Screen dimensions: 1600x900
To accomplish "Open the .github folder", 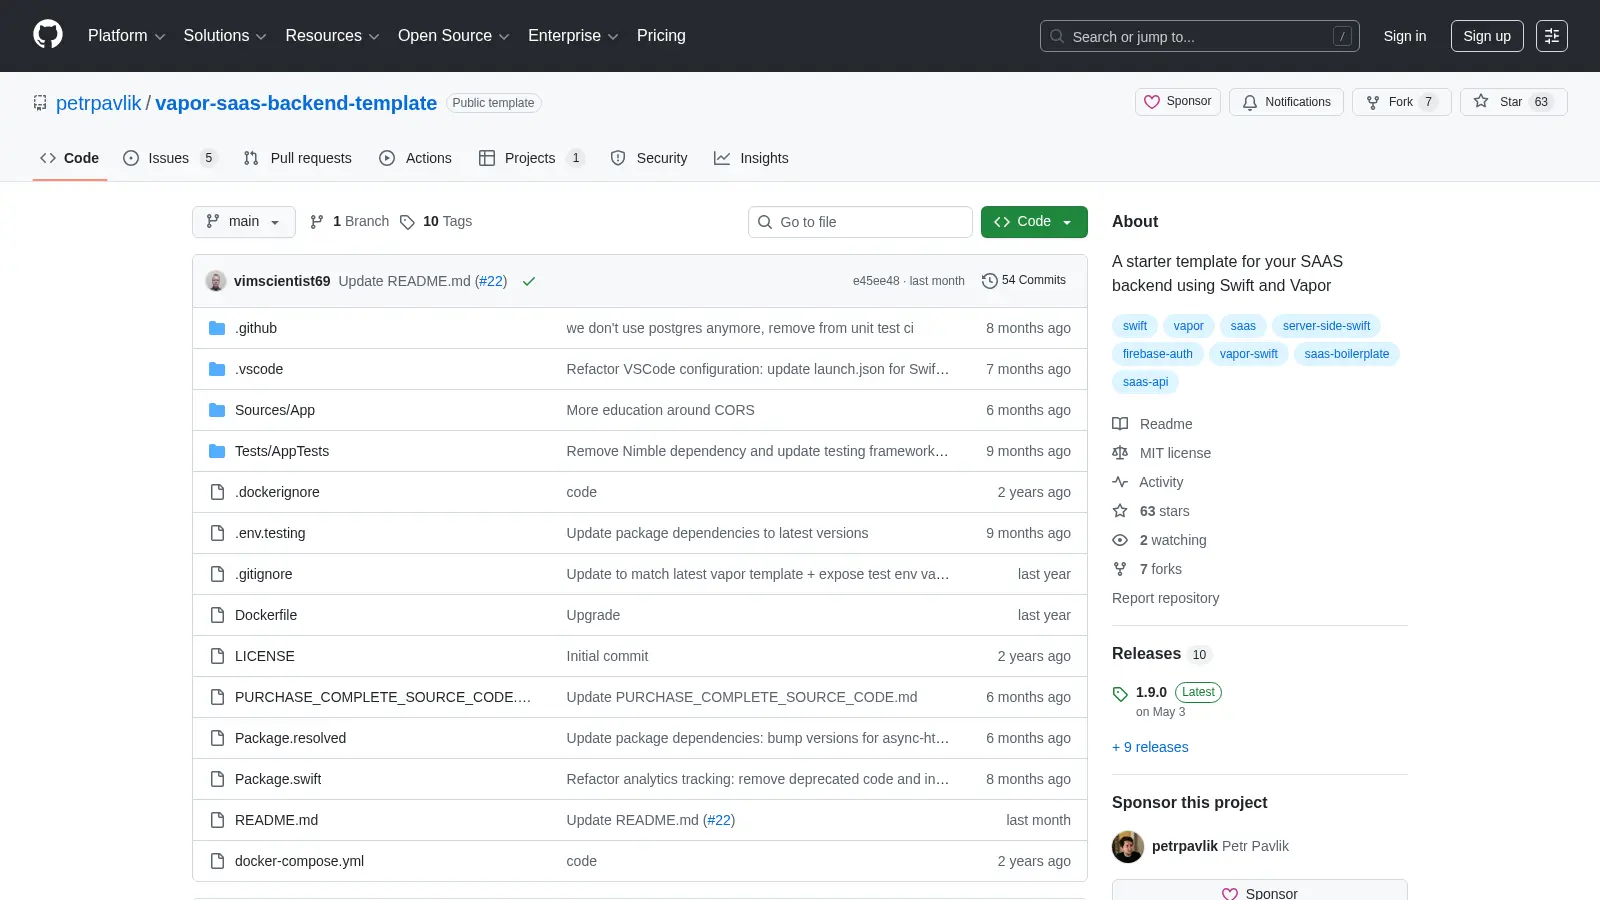I will pyautogui.click(x=256, y=328).
